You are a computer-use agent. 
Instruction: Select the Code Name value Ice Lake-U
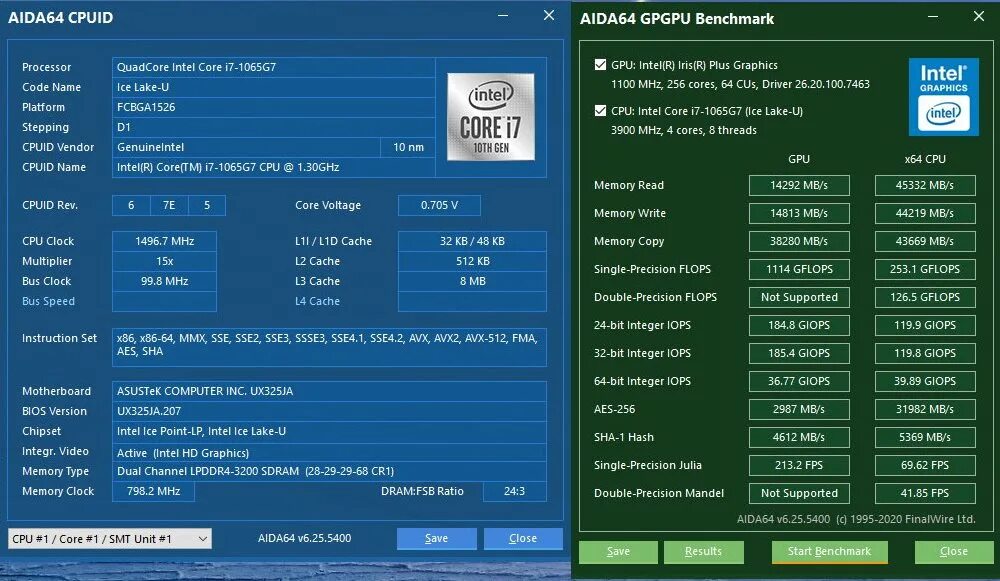coord(274,87)
